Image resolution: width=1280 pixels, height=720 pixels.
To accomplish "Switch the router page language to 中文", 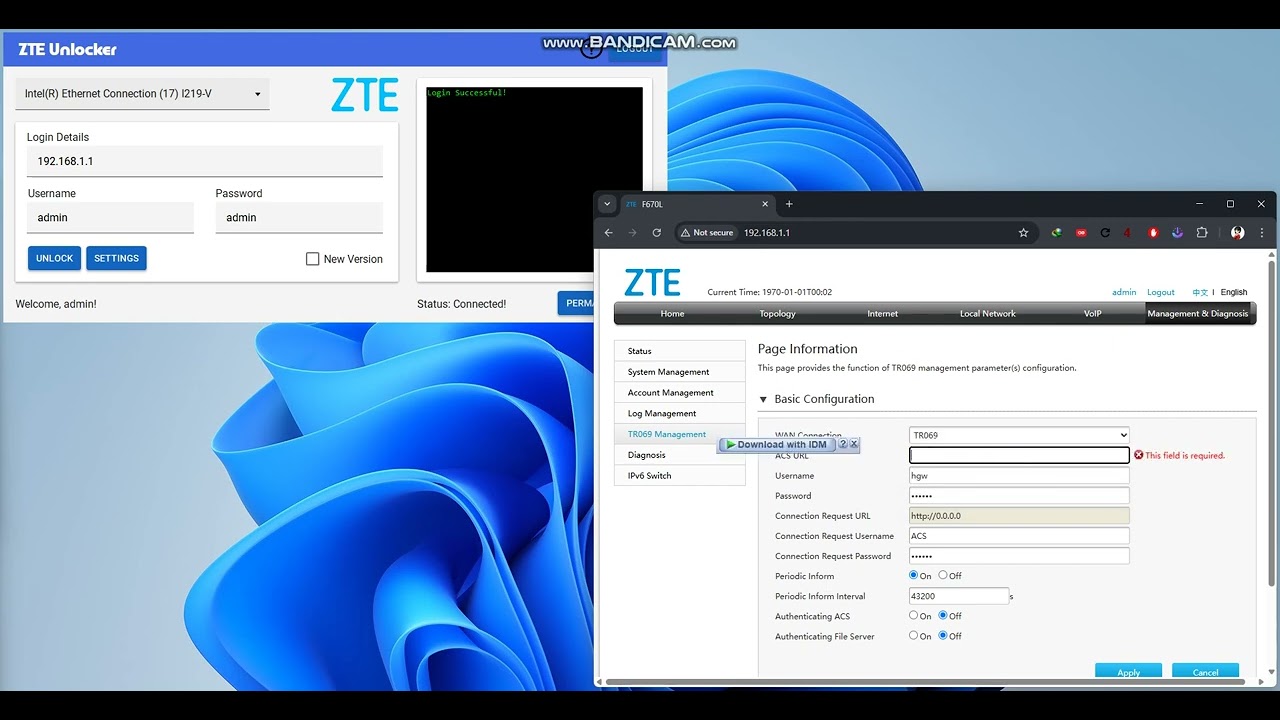I will pos(1200,292).
